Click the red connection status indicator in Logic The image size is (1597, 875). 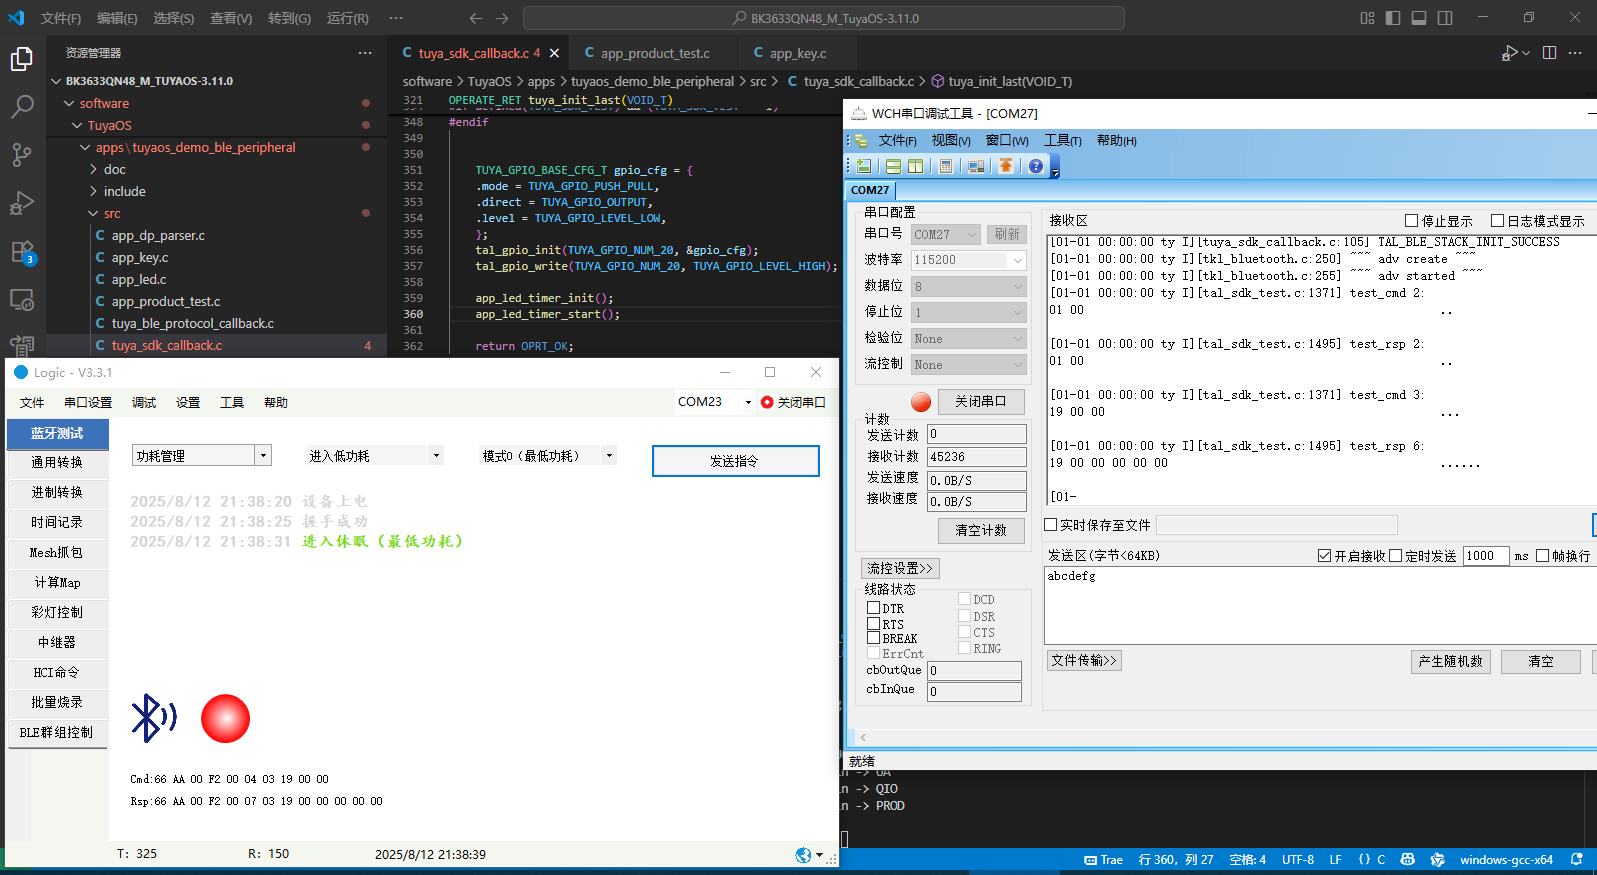coord(225,719)
